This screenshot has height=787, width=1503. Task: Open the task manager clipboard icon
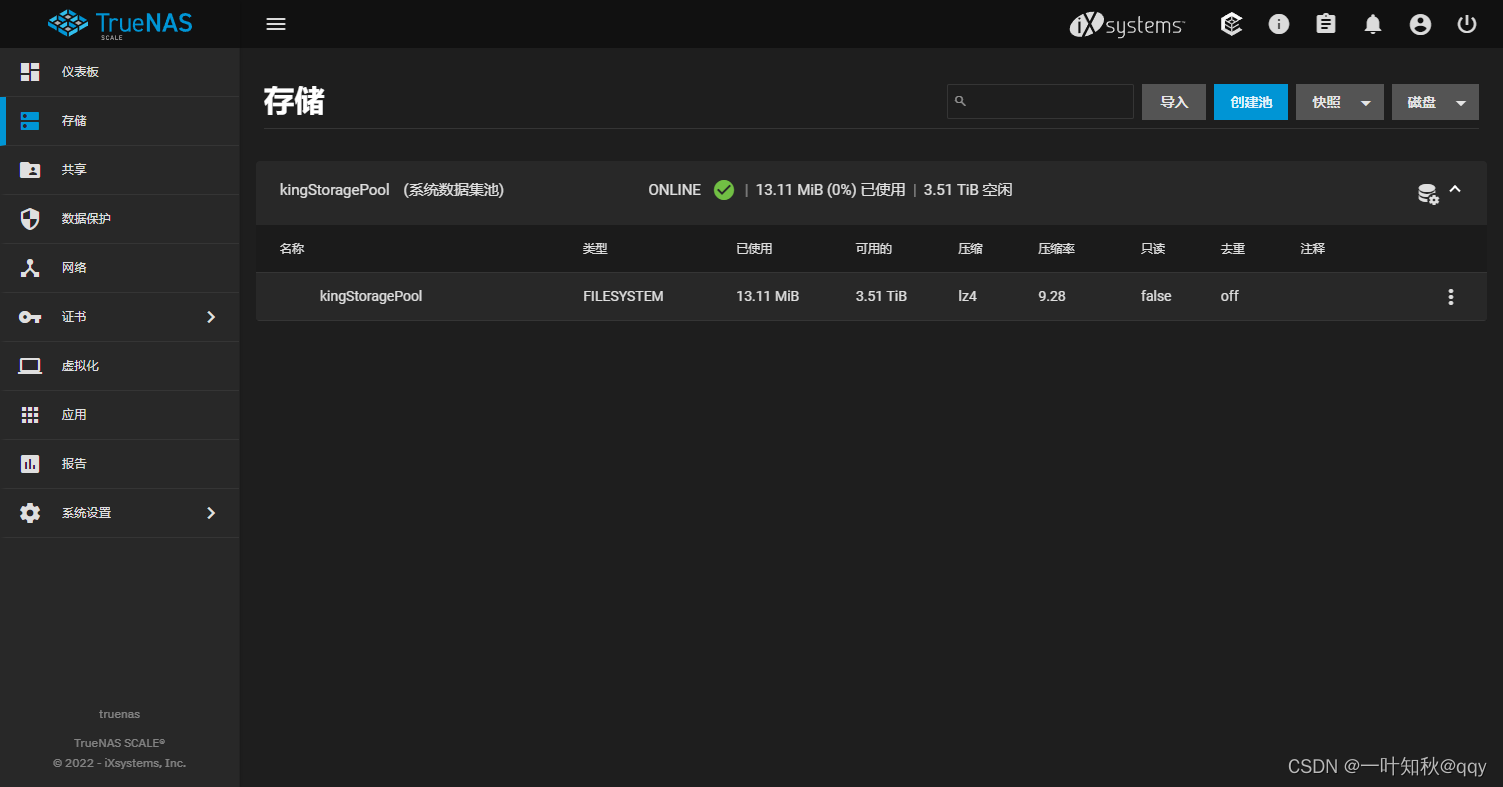pos(1326,24)
